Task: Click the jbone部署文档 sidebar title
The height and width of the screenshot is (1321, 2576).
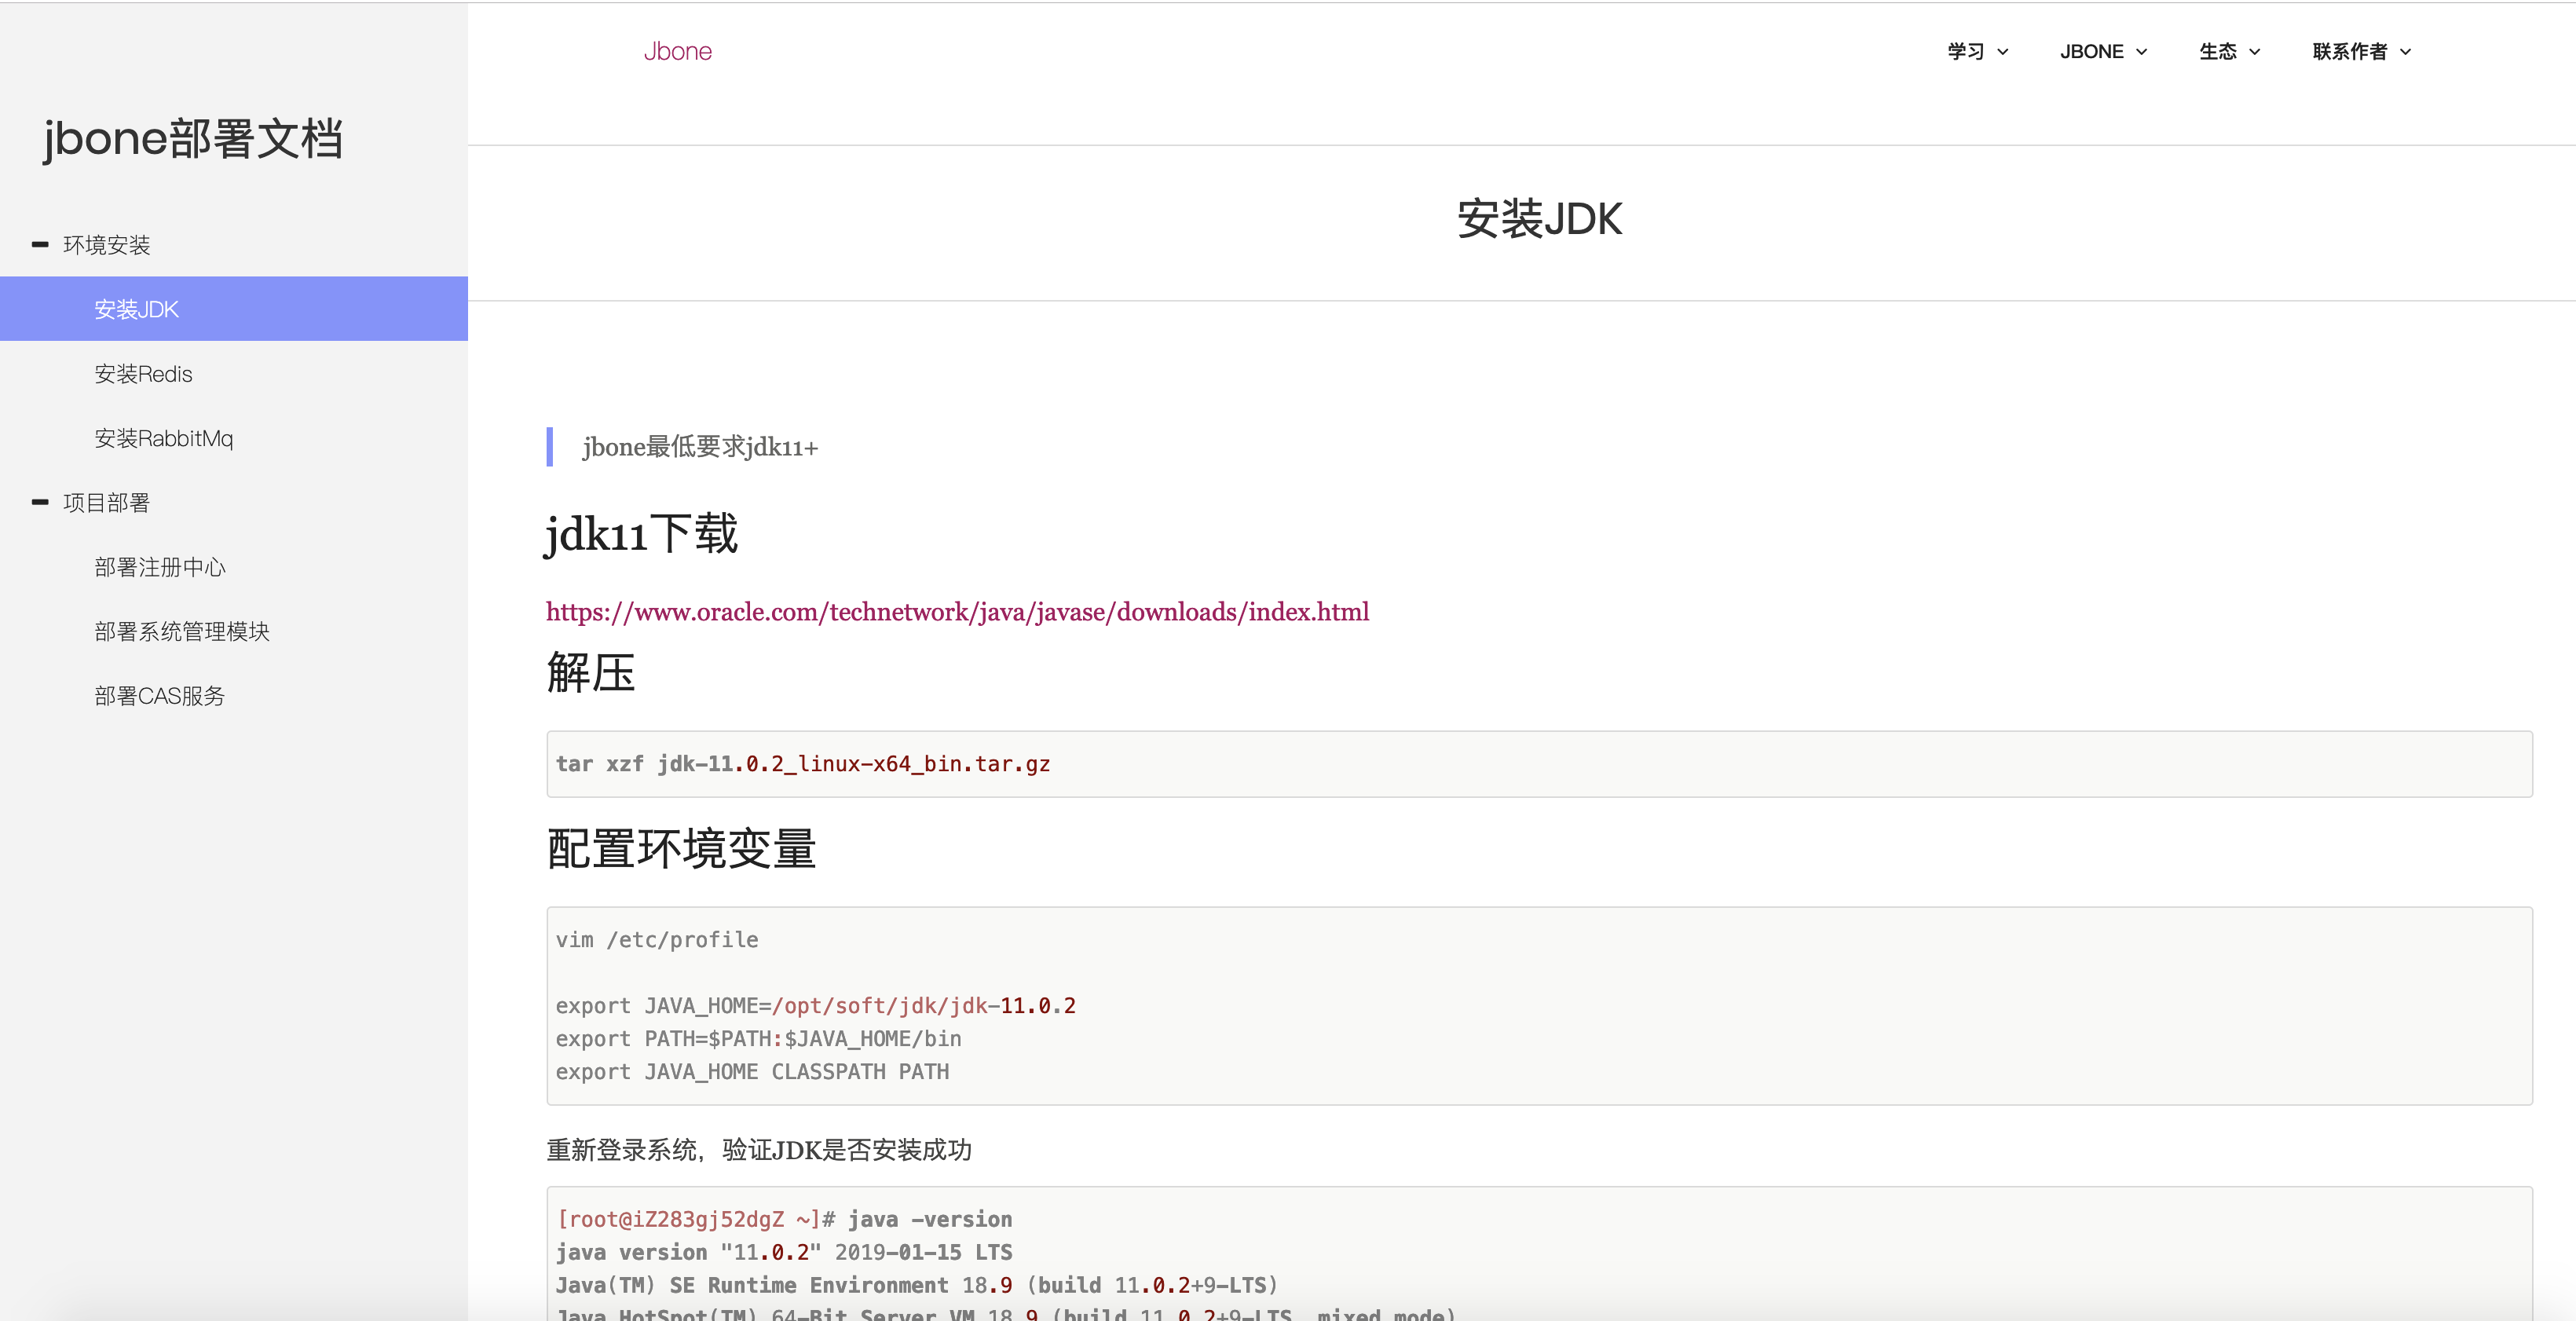Action: 193,138
